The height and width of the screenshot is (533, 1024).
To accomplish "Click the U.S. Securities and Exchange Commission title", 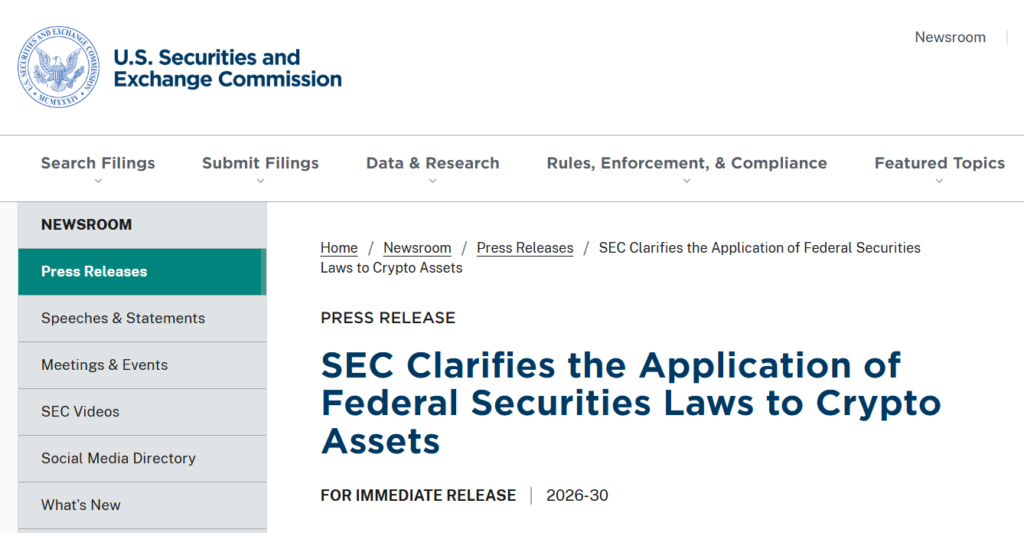I will tap(228, 68).
